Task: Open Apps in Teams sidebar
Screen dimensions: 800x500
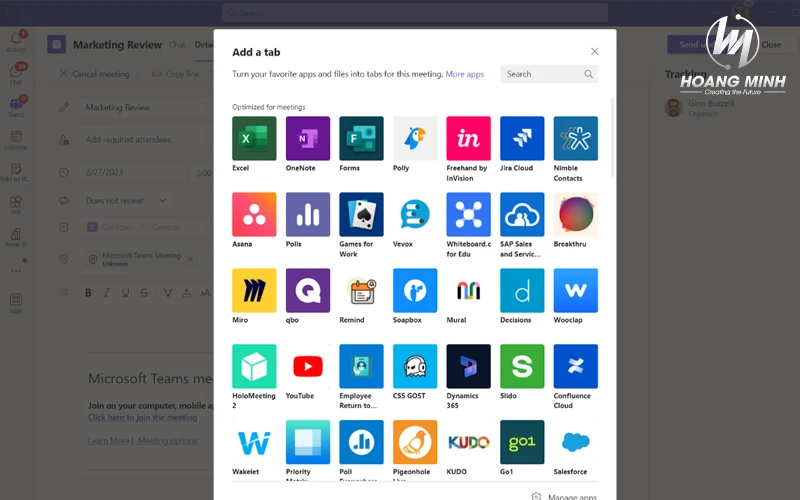Action: (16, 303)
